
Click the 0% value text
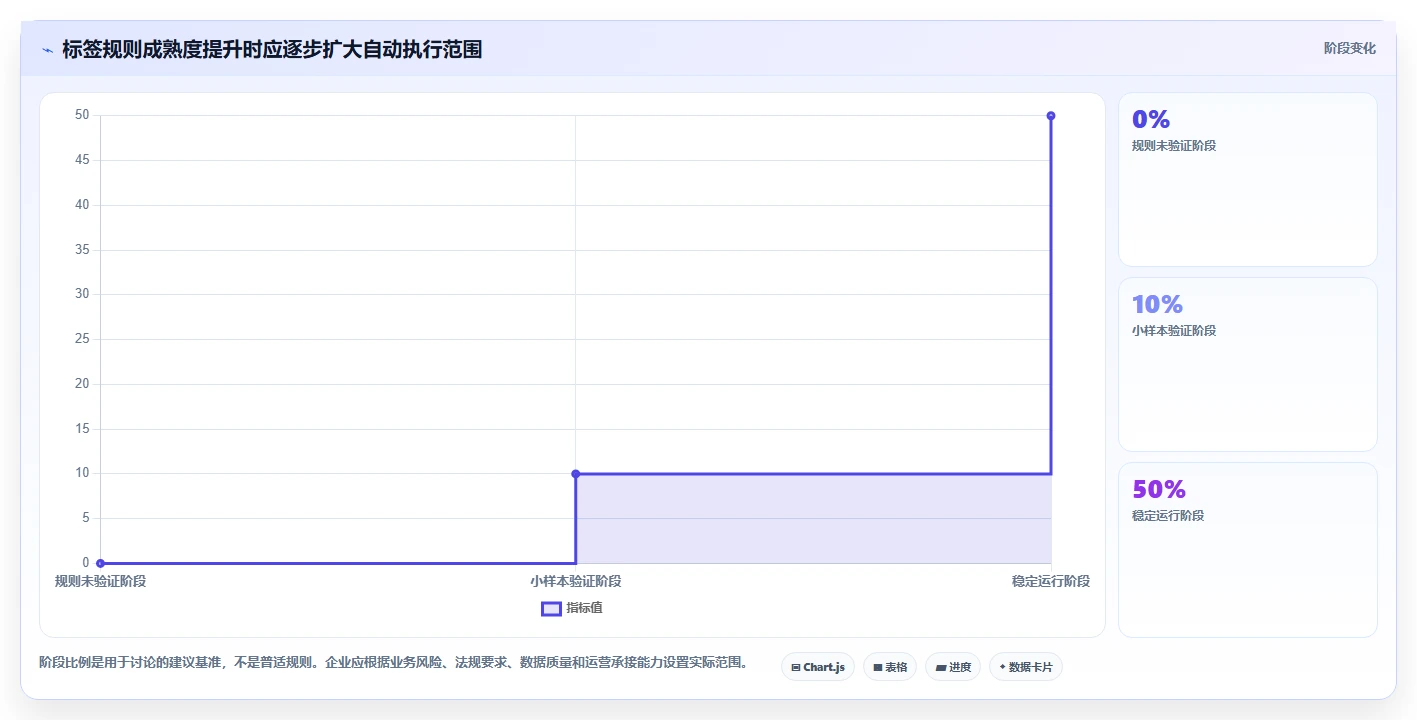(x=1151, y=119)
